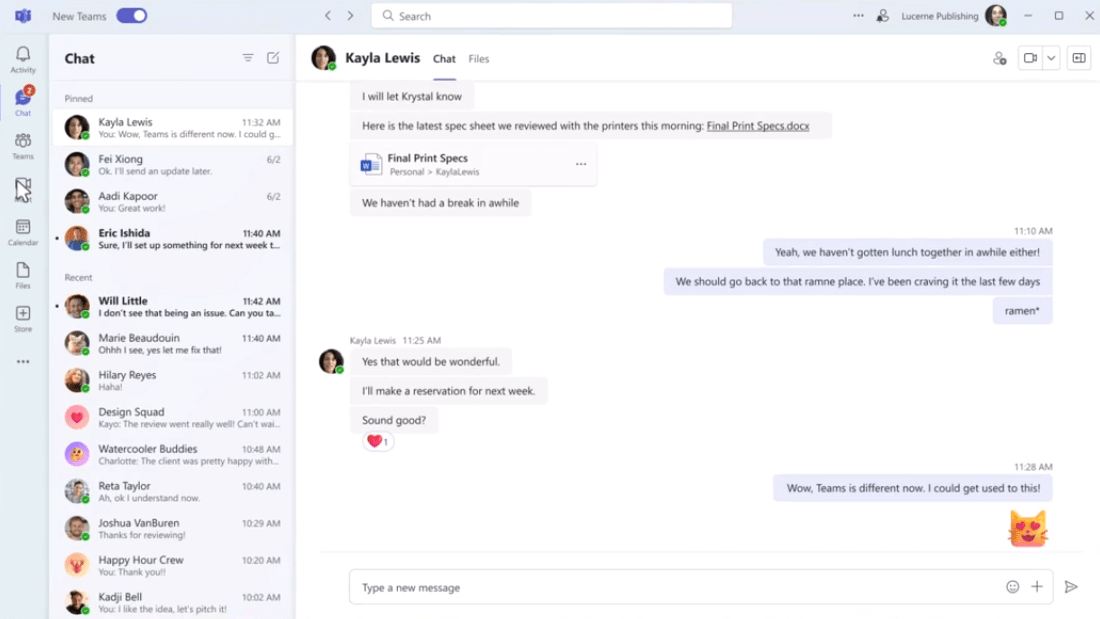1100x619 pixels.
Task: Open Files in the app rail
Action: (x=23, y=275)
